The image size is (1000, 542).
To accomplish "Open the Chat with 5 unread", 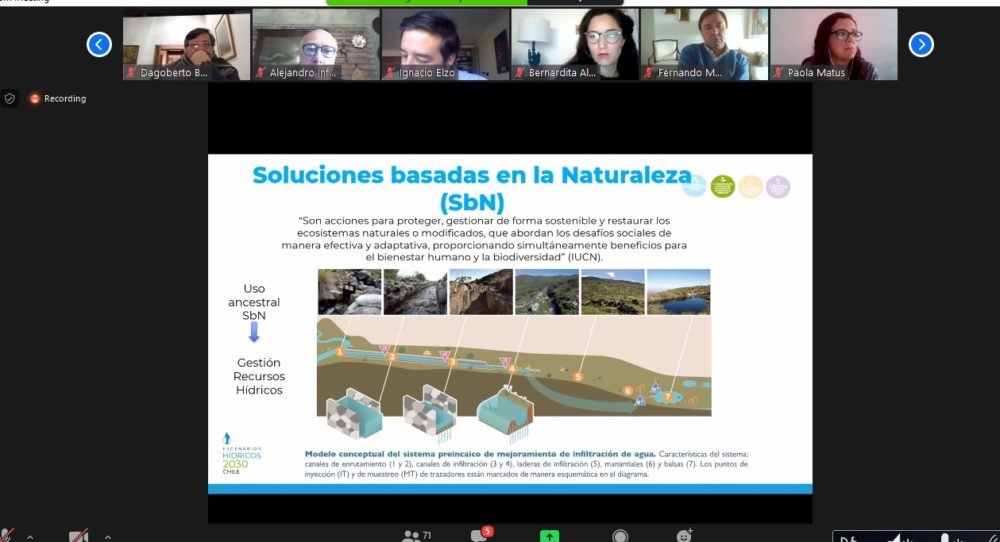I will (x=478, y=536).
